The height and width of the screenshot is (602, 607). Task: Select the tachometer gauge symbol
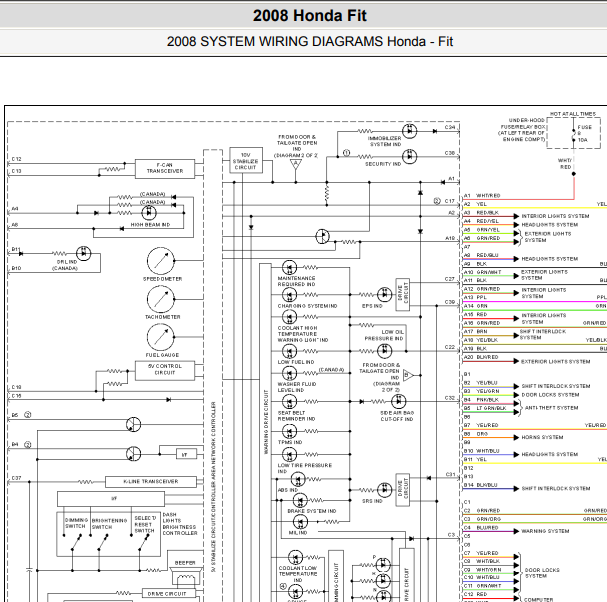pyautogui.click(x=161, y=299)
